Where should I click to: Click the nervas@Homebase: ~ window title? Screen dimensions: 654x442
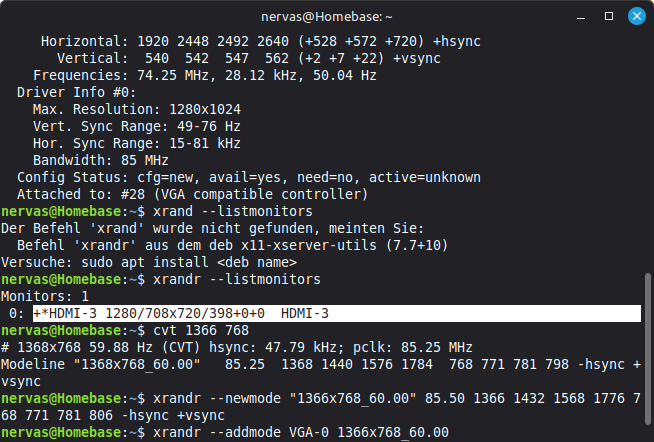pos(326,16)
